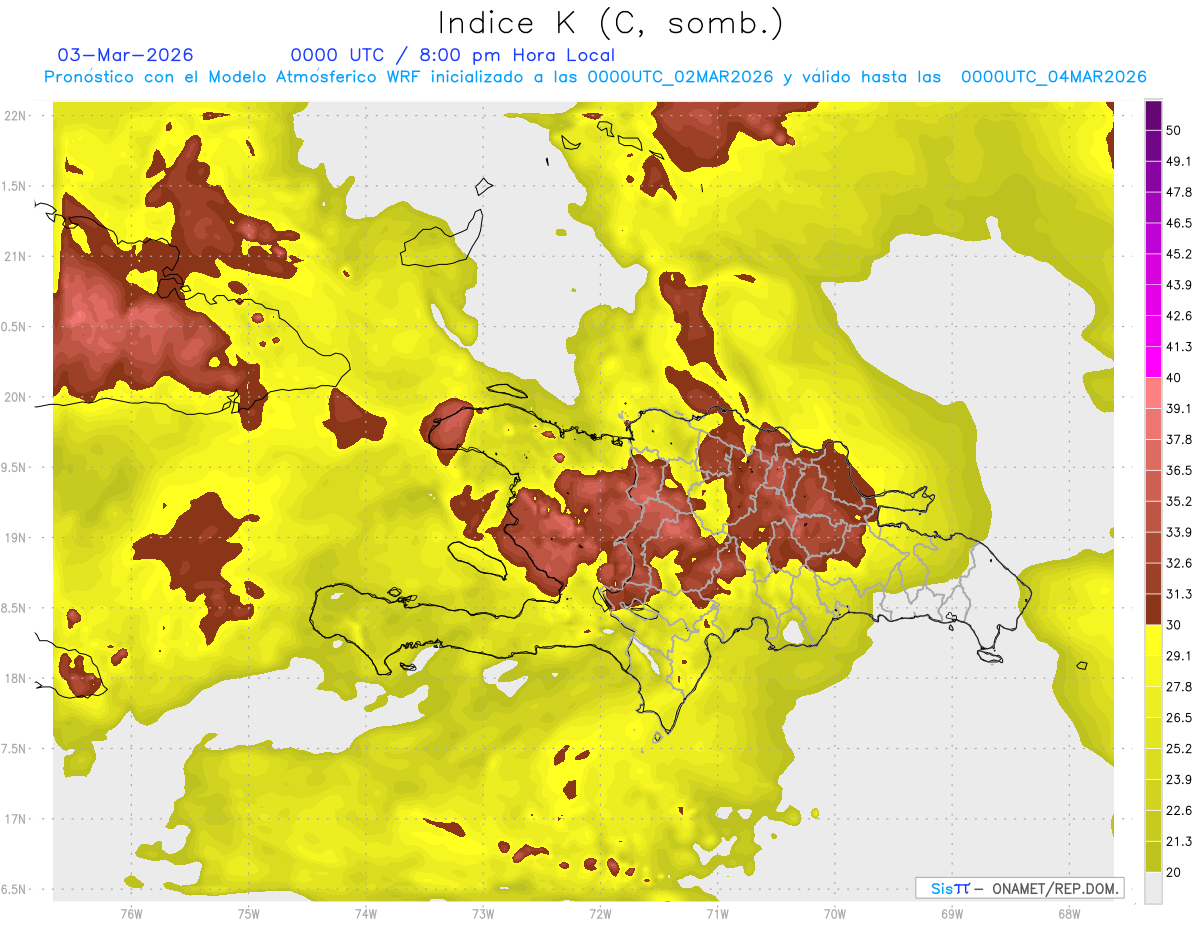Click the '20N' latitude label

pyautogui.click(x=15, y=397)
